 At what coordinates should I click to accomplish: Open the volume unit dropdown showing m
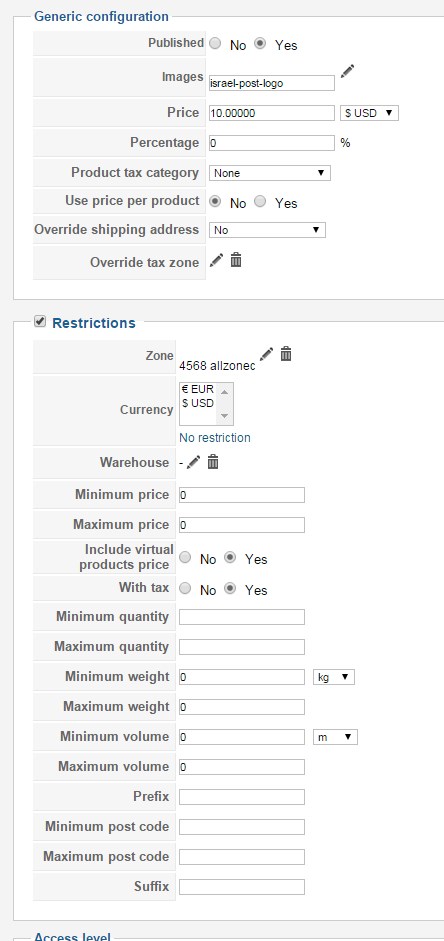tap(335, 737)
